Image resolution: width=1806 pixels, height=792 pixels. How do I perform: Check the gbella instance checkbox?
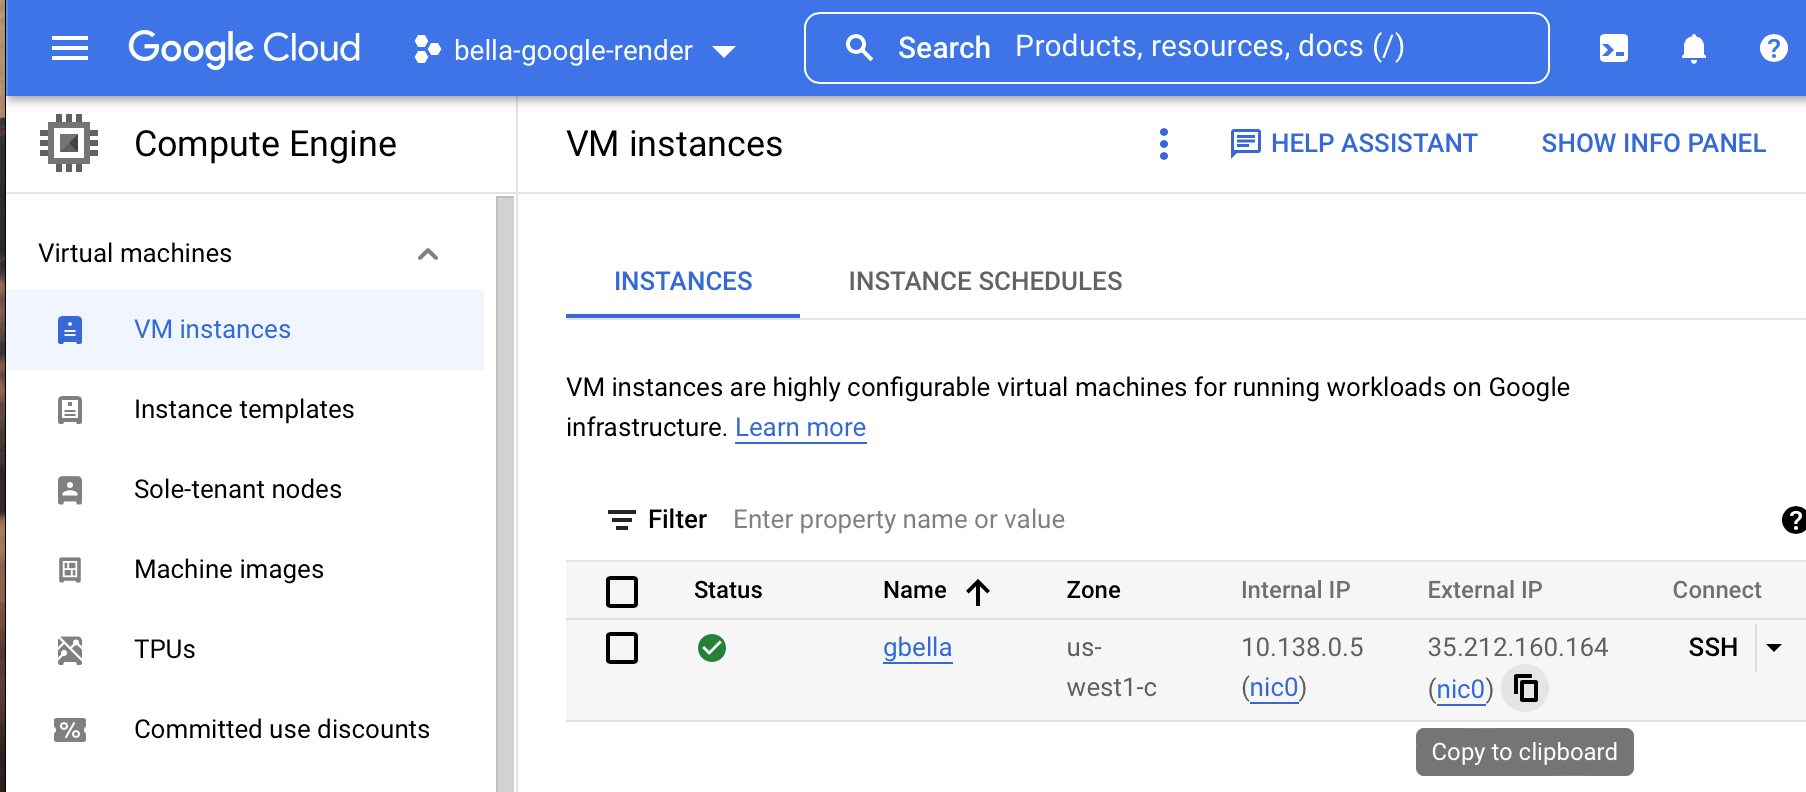click(622, 648)
